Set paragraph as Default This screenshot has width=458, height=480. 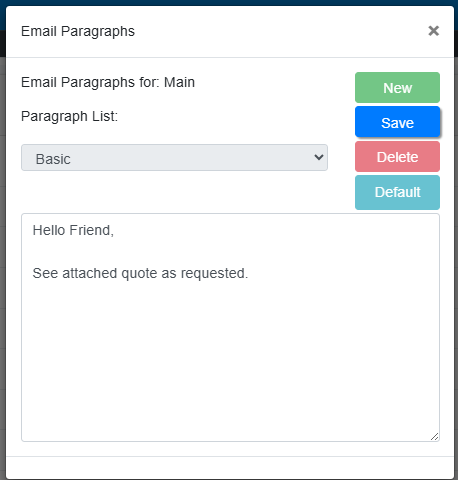click(397, 192)
